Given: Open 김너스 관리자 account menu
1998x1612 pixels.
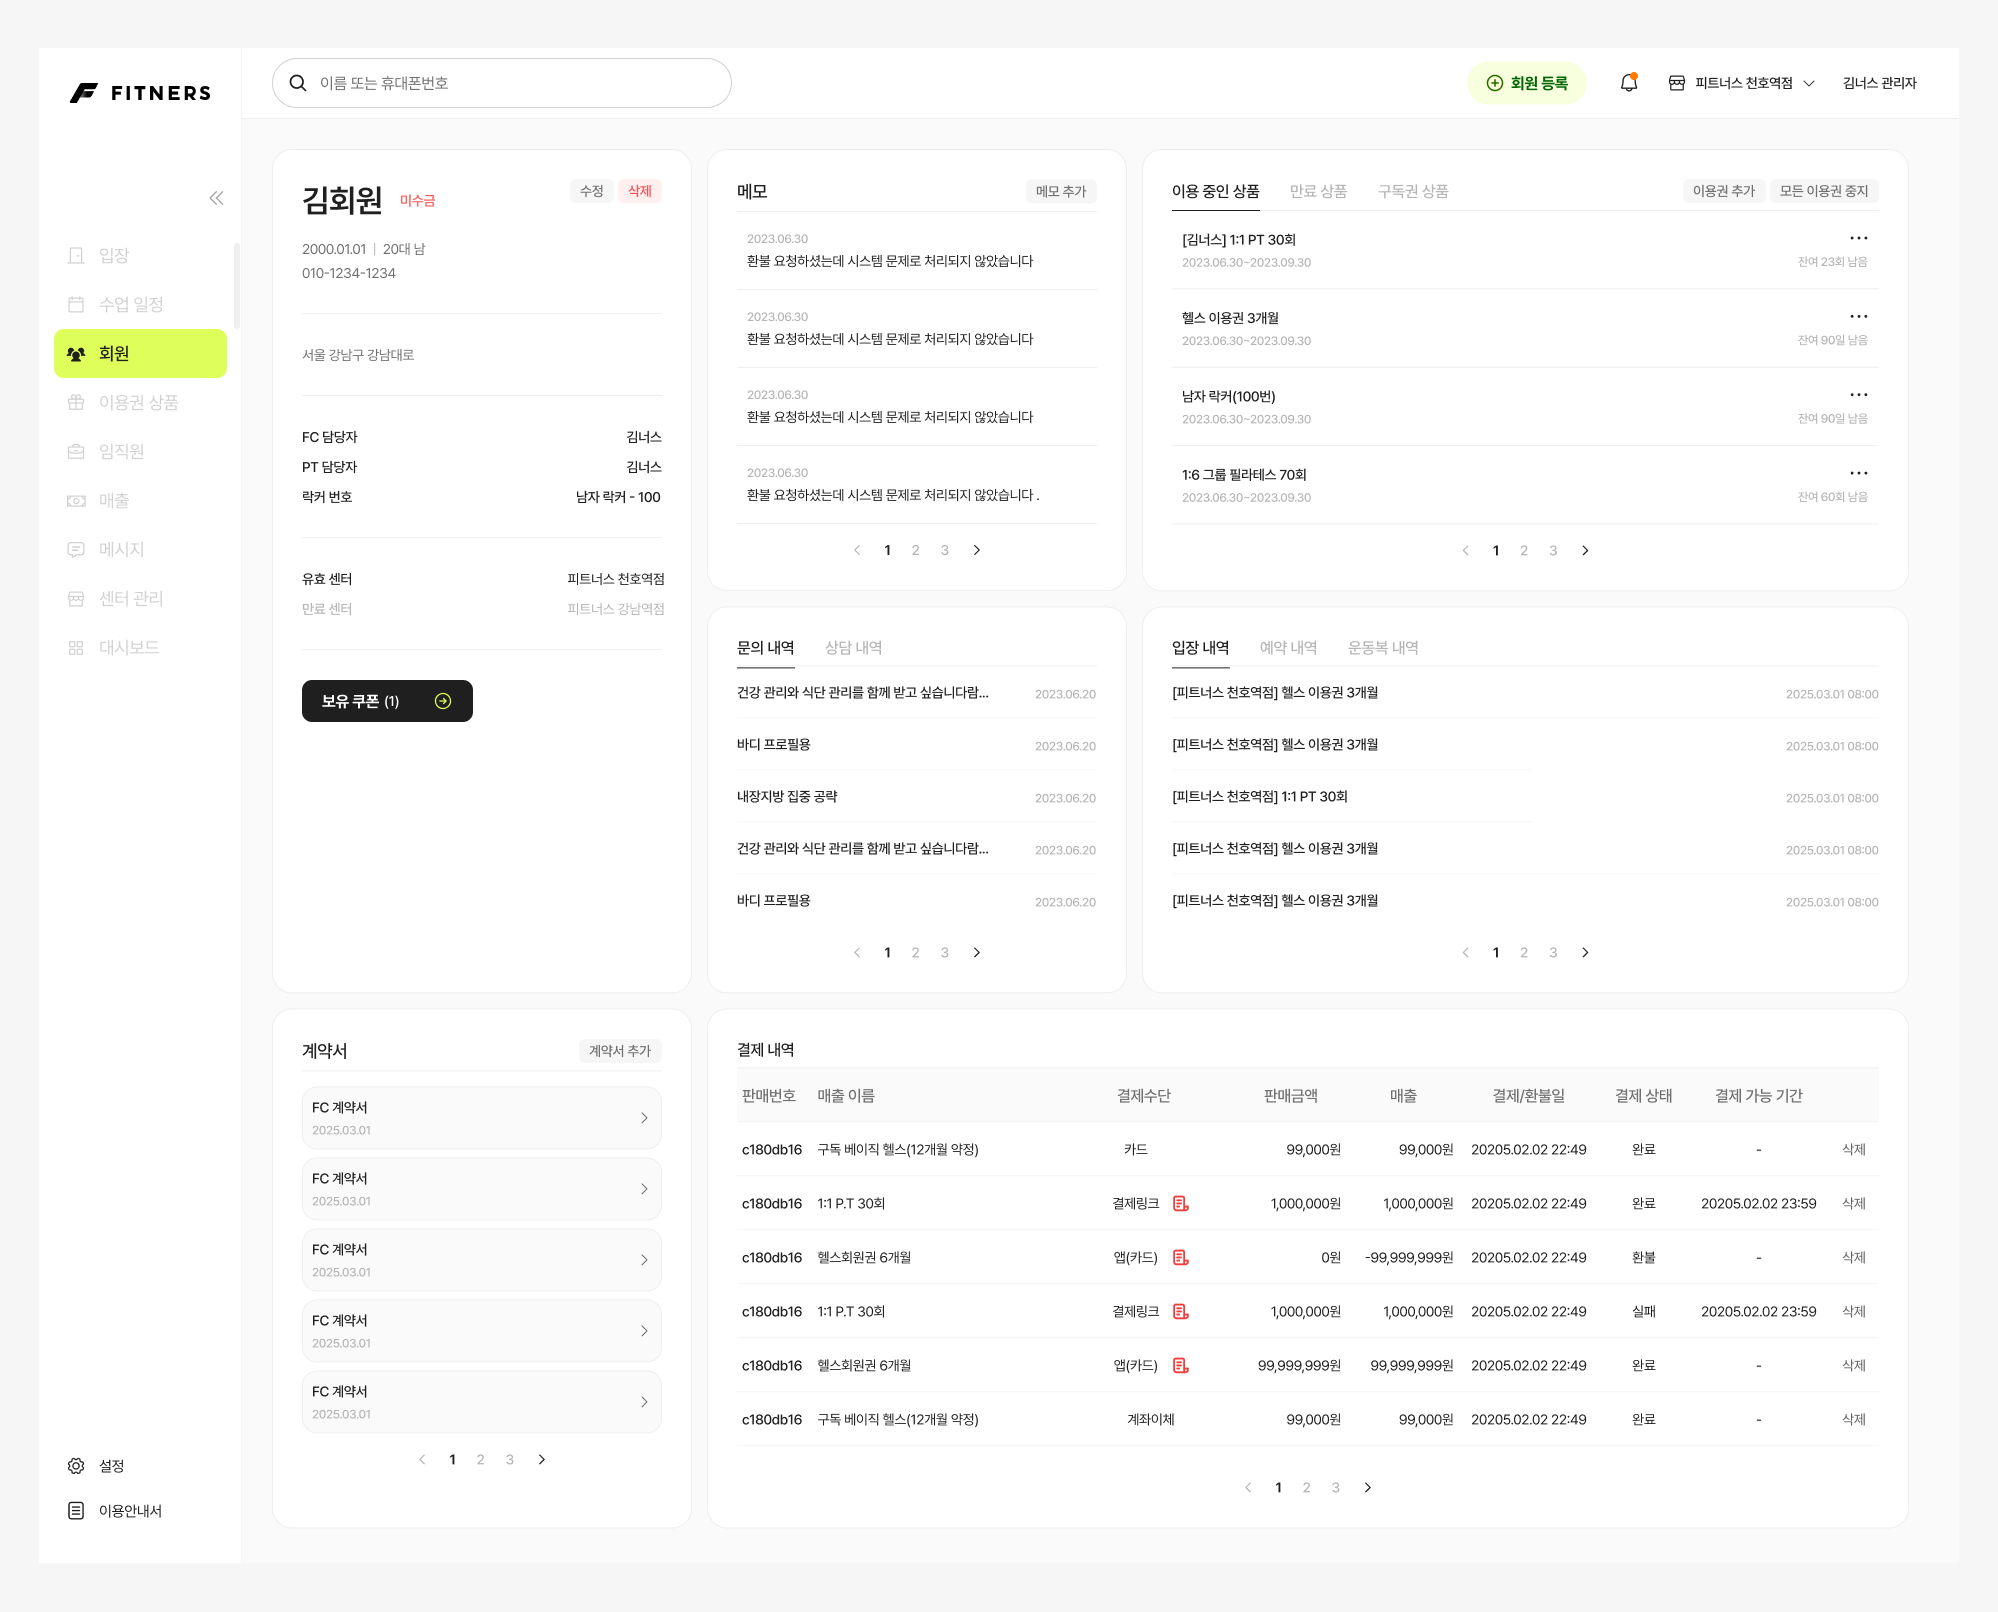Looking at the screenshot, I should click(x=1879, y=83).
